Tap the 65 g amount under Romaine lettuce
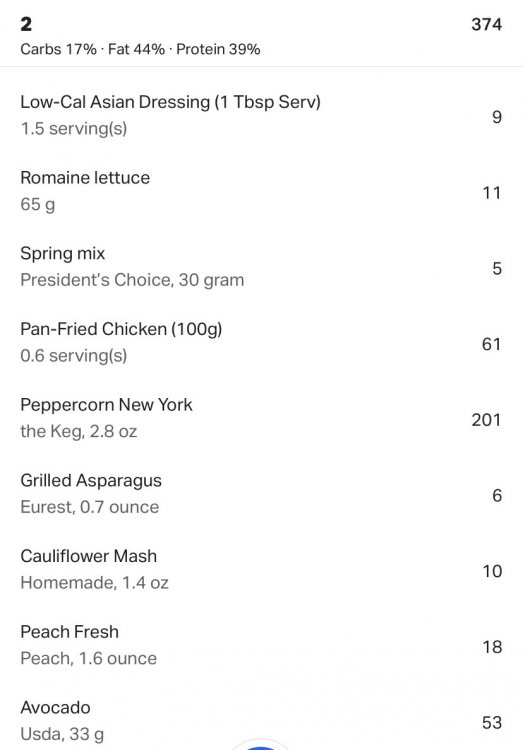This screenshot has height=750, width=523. click(x=38, y=204)
